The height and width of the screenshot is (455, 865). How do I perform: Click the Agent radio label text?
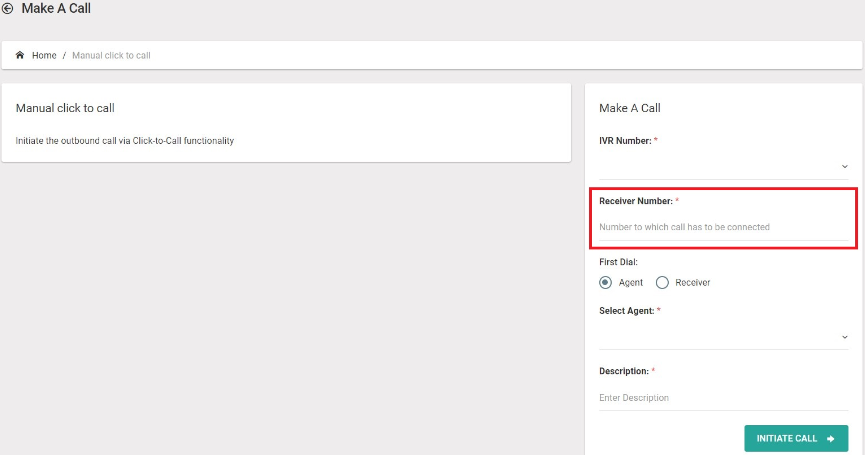[x=631, y=282]
